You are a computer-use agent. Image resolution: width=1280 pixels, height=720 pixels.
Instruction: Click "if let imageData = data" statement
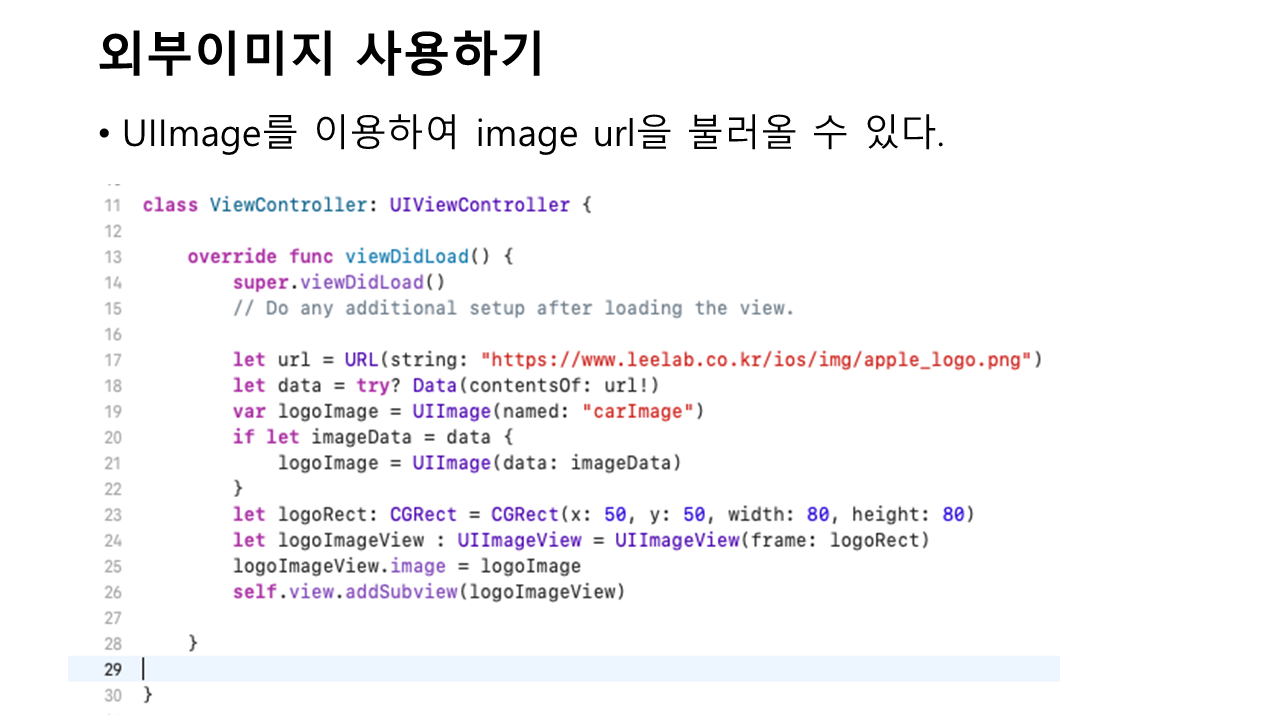pos(372,437)
